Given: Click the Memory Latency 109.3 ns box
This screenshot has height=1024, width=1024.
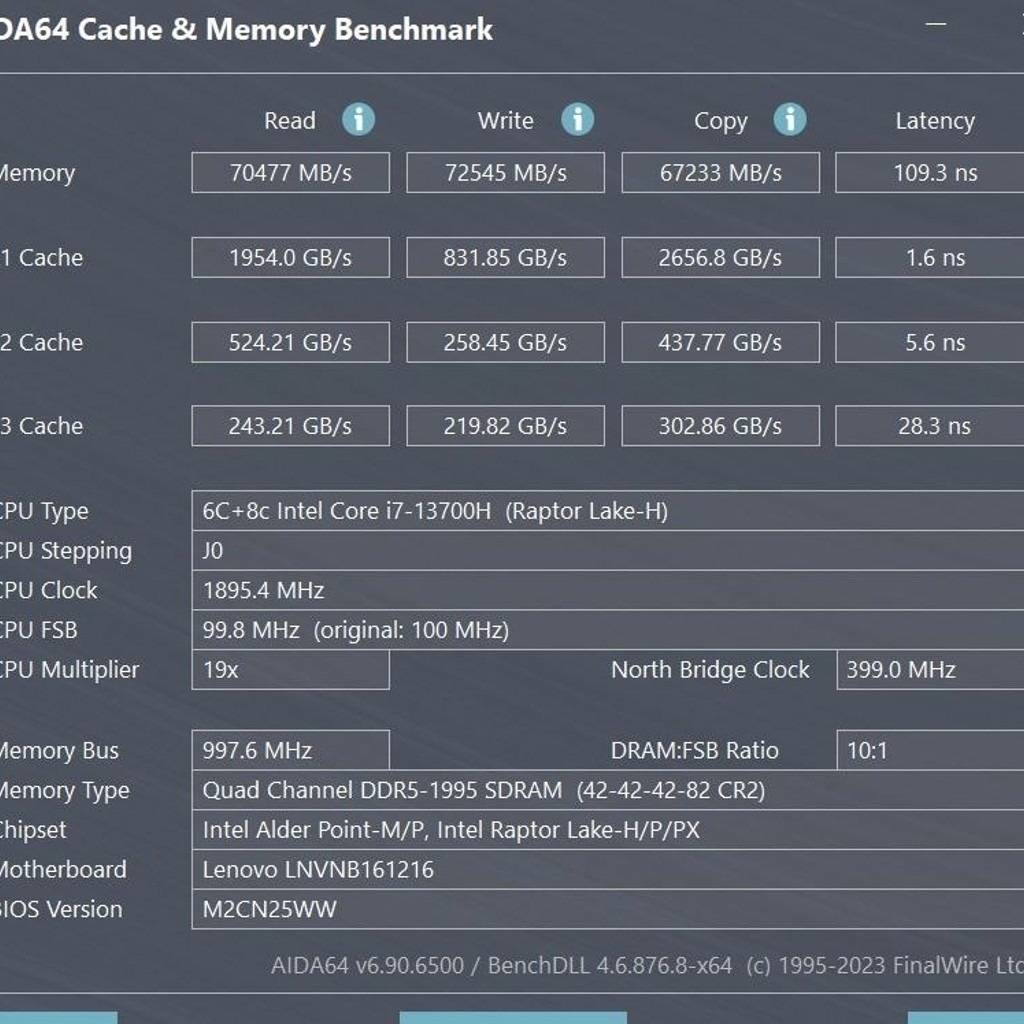Looking at the screenshot, I should click(930, 173).
